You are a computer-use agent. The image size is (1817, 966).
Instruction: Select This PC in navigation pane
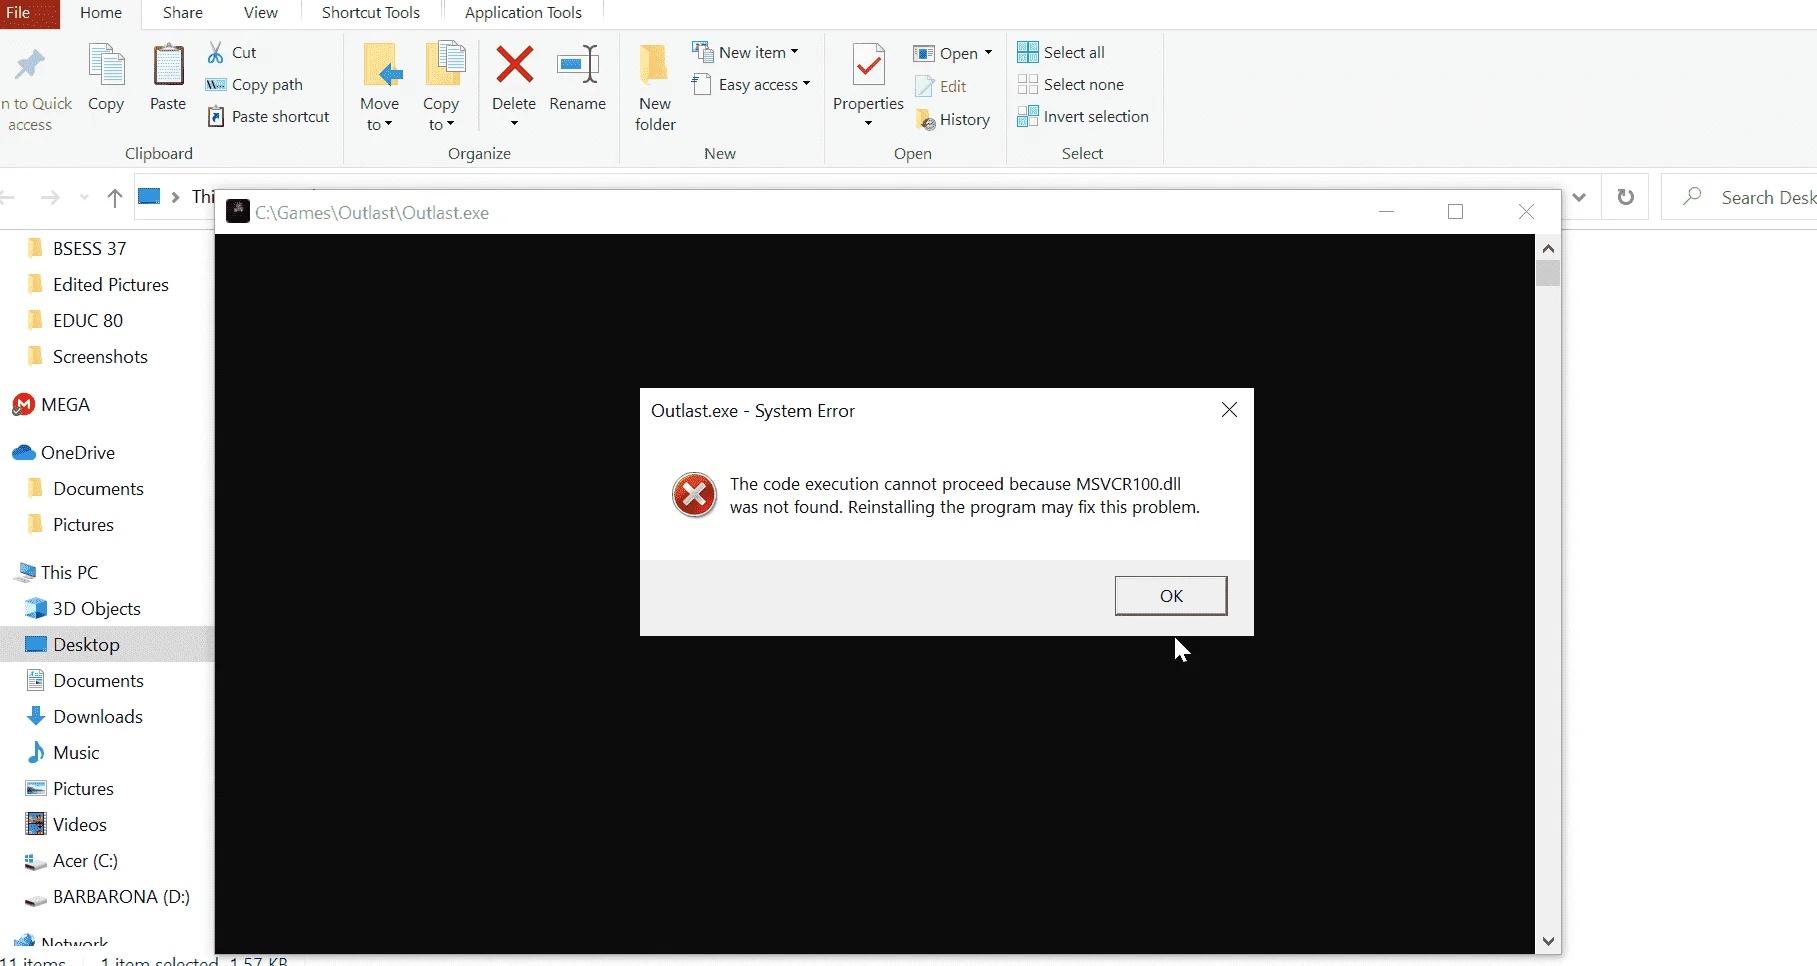[56, 573]
